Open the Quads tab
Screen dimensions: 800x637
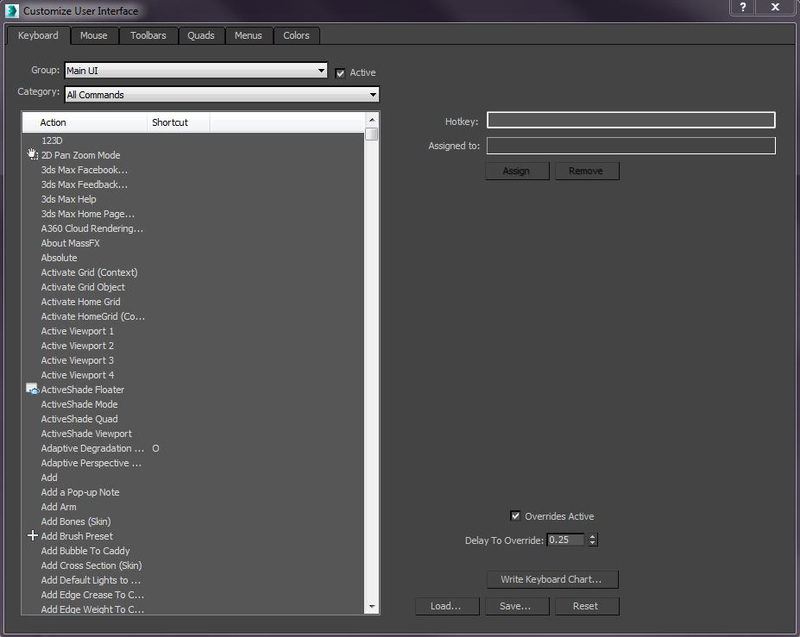coord(201,36)
